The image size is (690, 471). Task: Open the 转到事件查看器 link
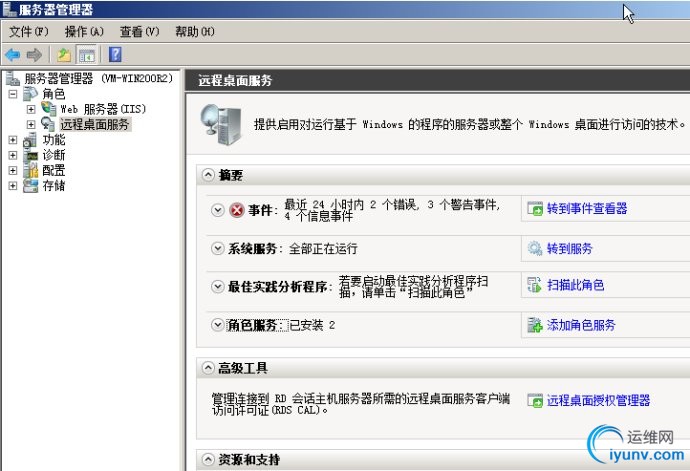pyautogui.click(x=587, y=208)
